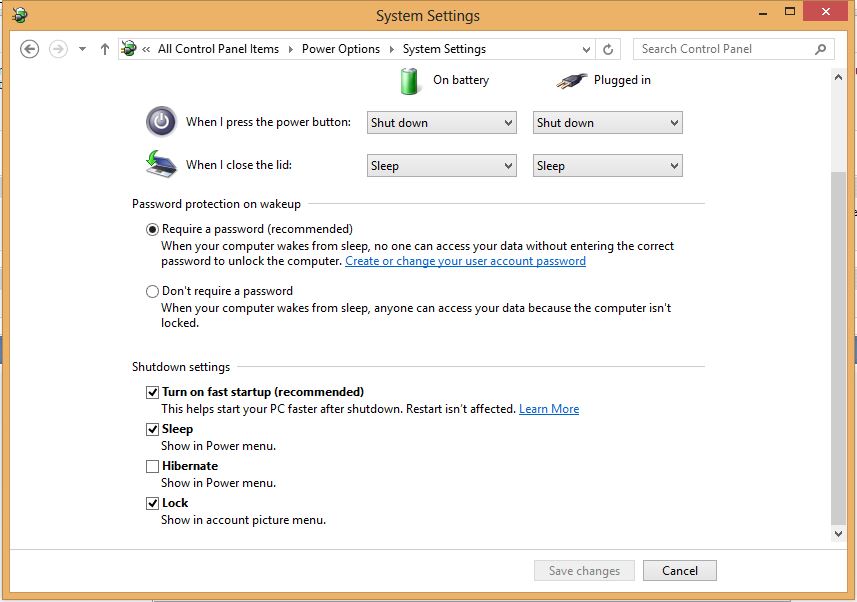
Task: Select Require a password option
Action: [152, 229]
